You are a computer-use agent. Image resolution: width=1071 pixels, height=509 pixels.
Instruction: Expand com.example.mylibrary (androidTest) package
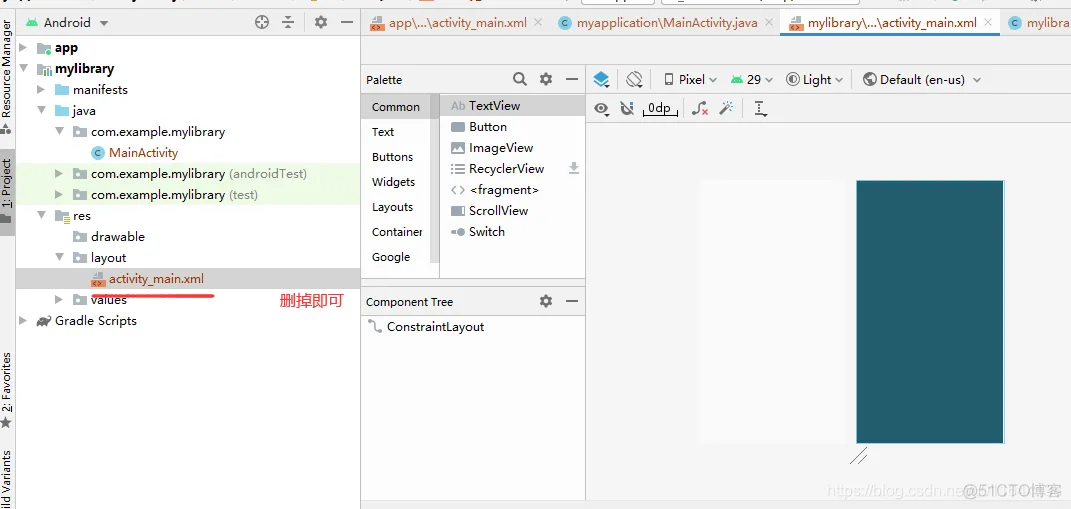point(59,174)
